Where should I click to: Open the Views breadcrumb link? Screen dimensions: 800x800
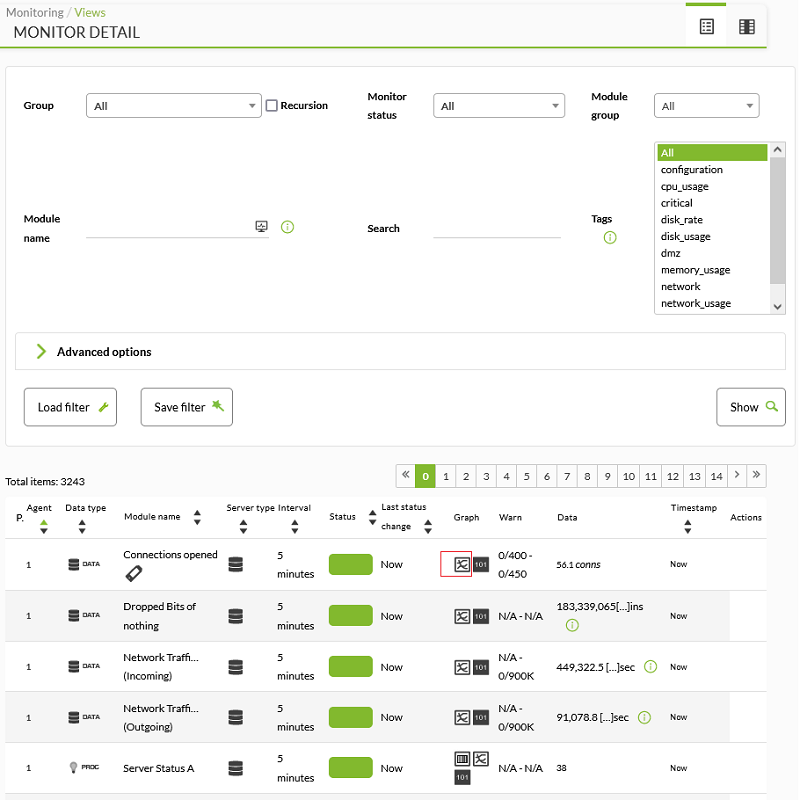tap(90, 12)
